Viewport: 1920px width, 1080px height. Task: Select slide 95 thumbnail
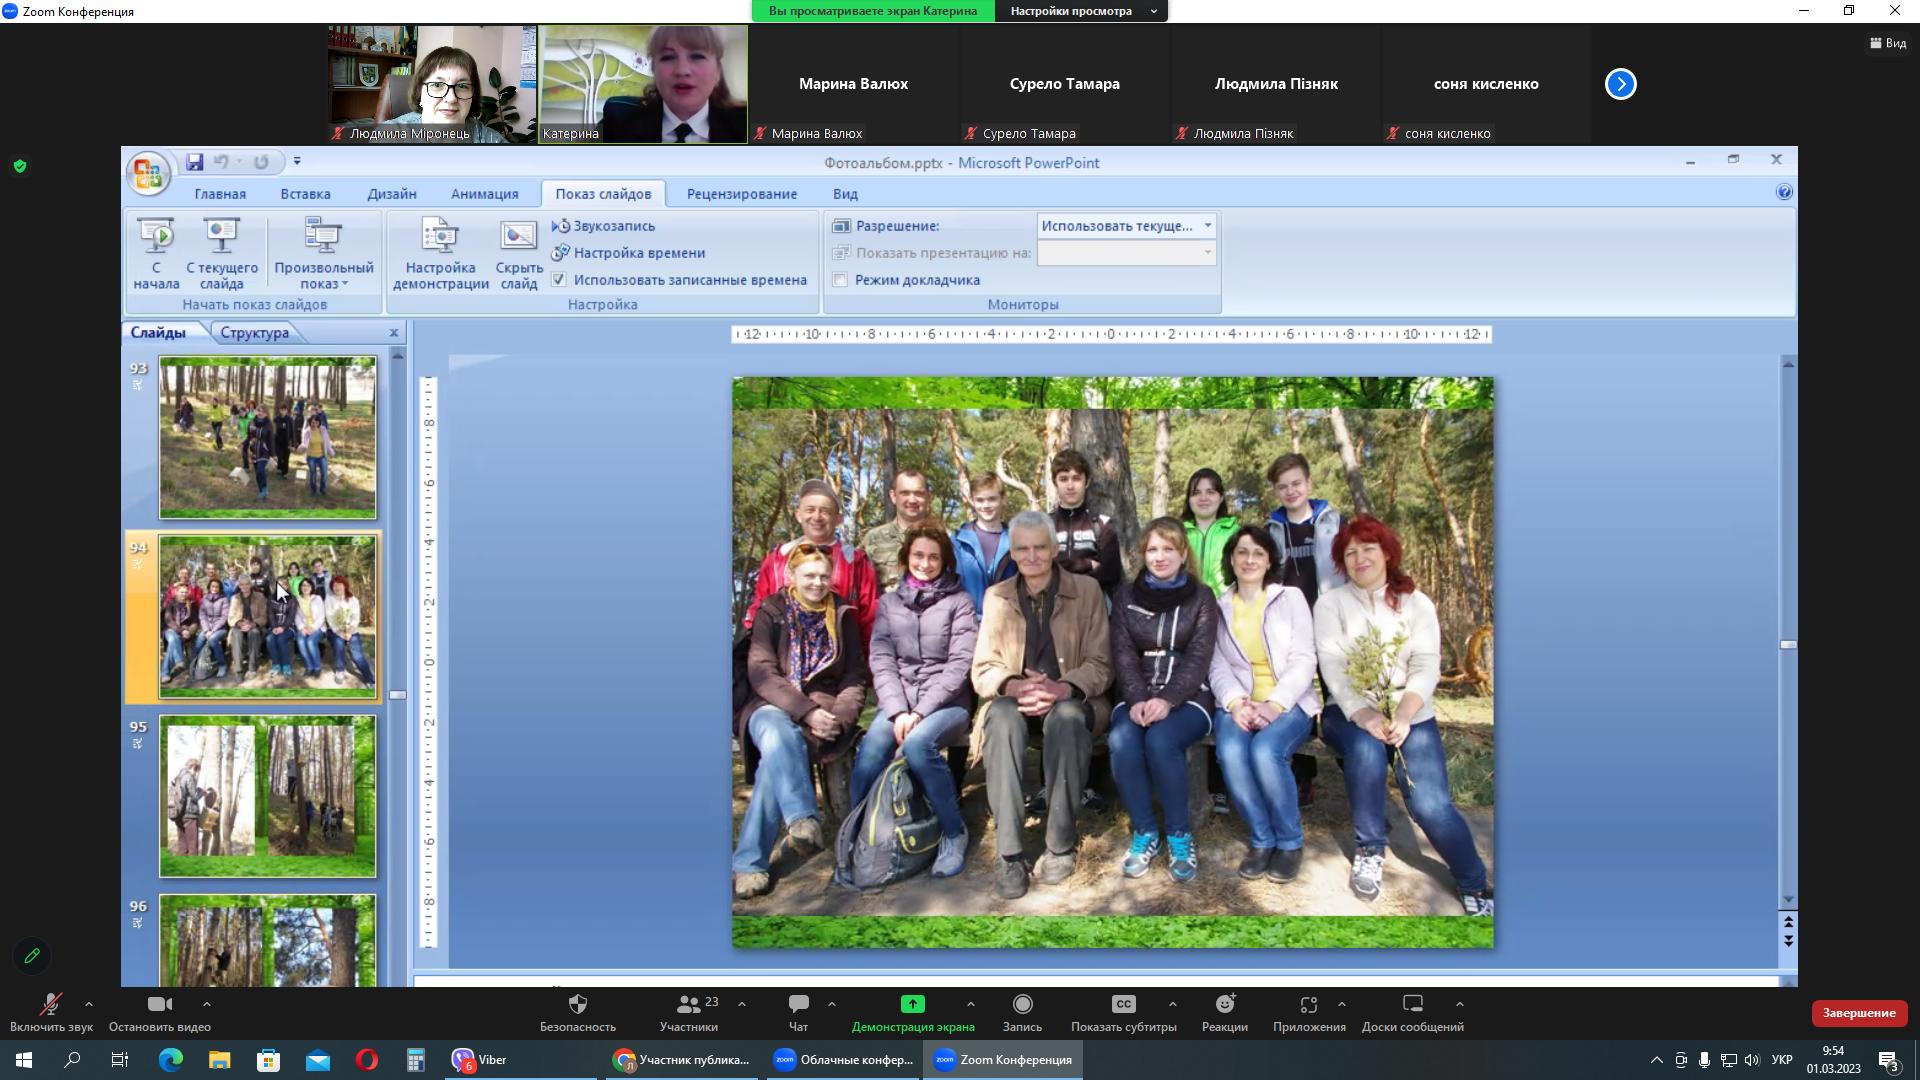267,796
